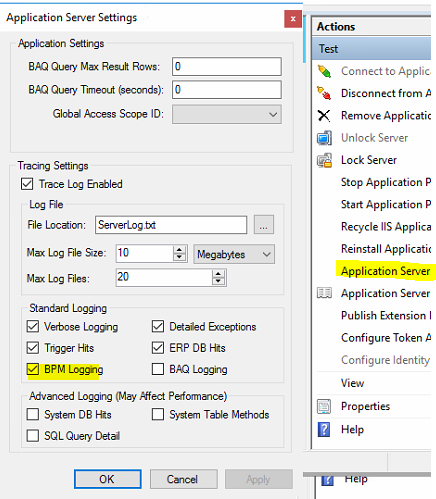Open the Megabytes unit dropdown
436x499 pixels.
pos(234,254)
